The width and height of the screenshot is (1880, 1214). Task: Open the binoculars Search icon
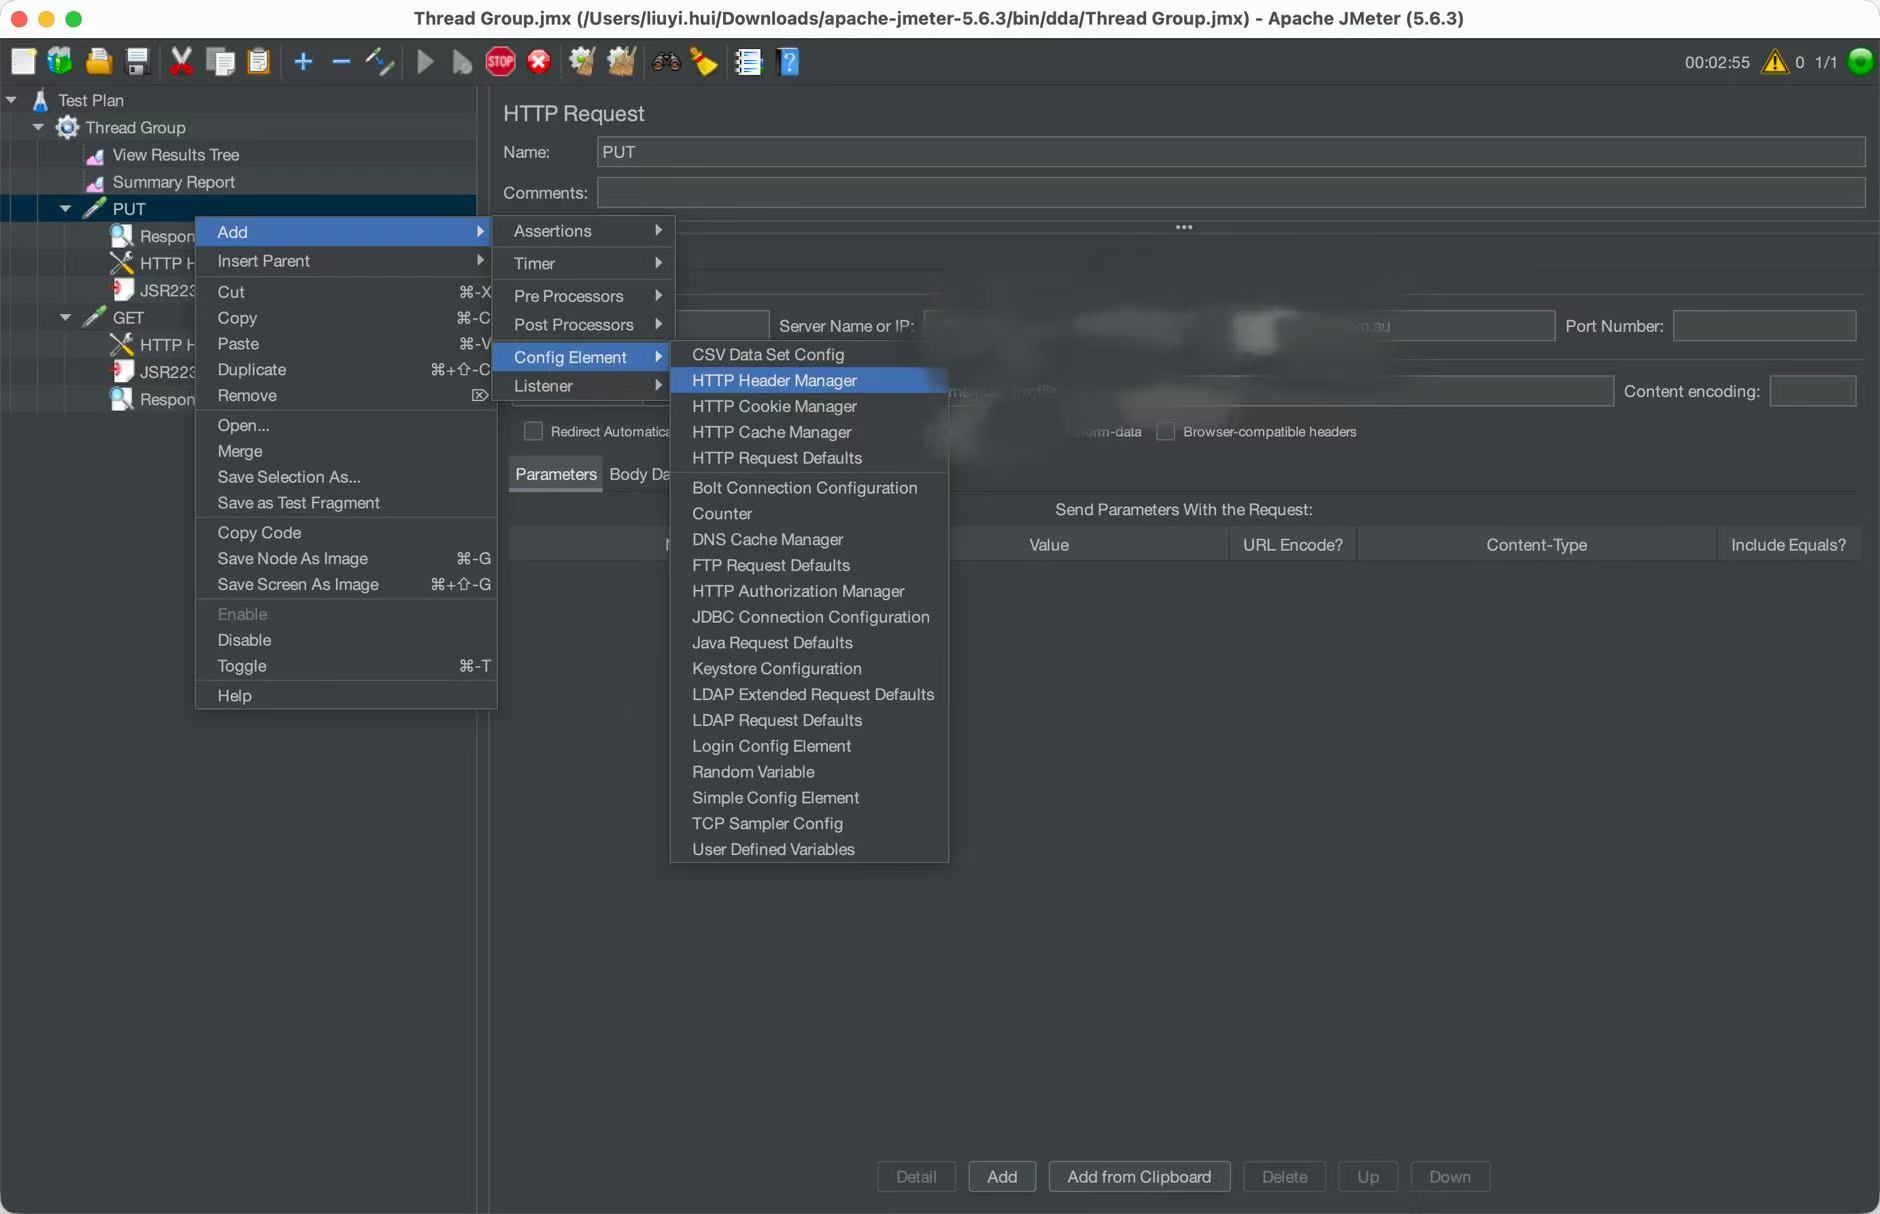(x=666, y=62)
